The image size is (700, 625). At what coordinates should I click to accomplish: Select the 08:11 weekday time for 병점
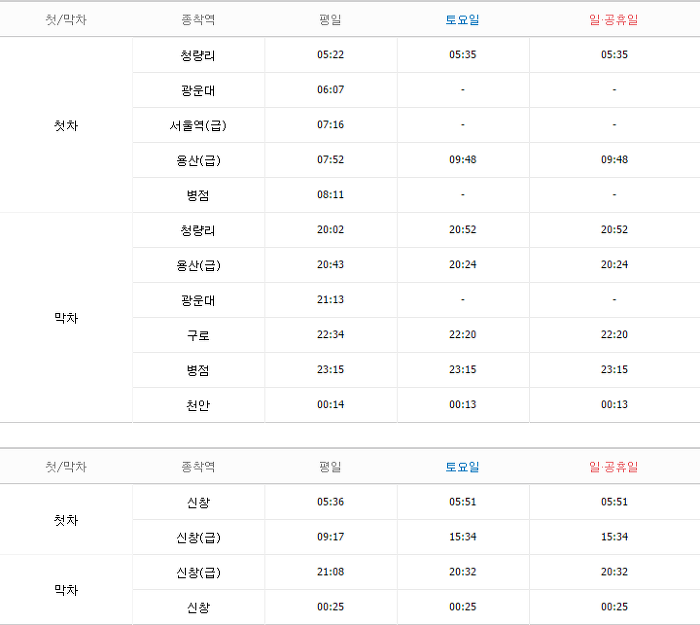(330, 195)
